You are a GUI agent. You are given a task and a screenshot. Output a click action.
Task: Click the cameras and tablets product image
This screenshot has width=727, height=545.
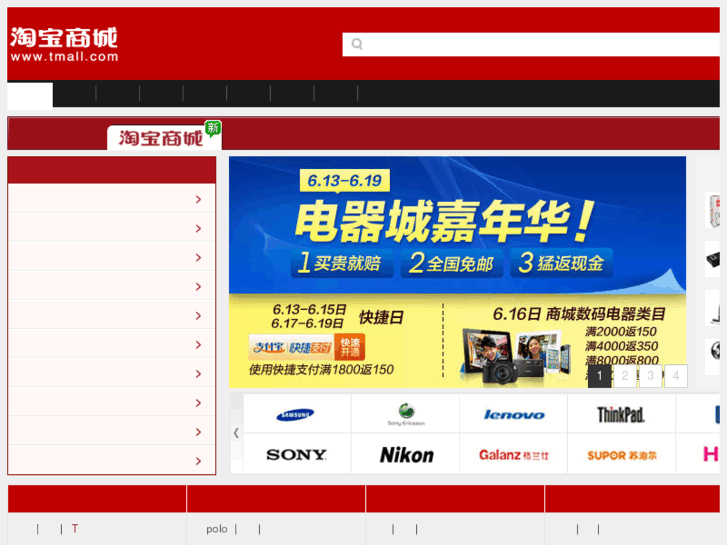[516, 356]
